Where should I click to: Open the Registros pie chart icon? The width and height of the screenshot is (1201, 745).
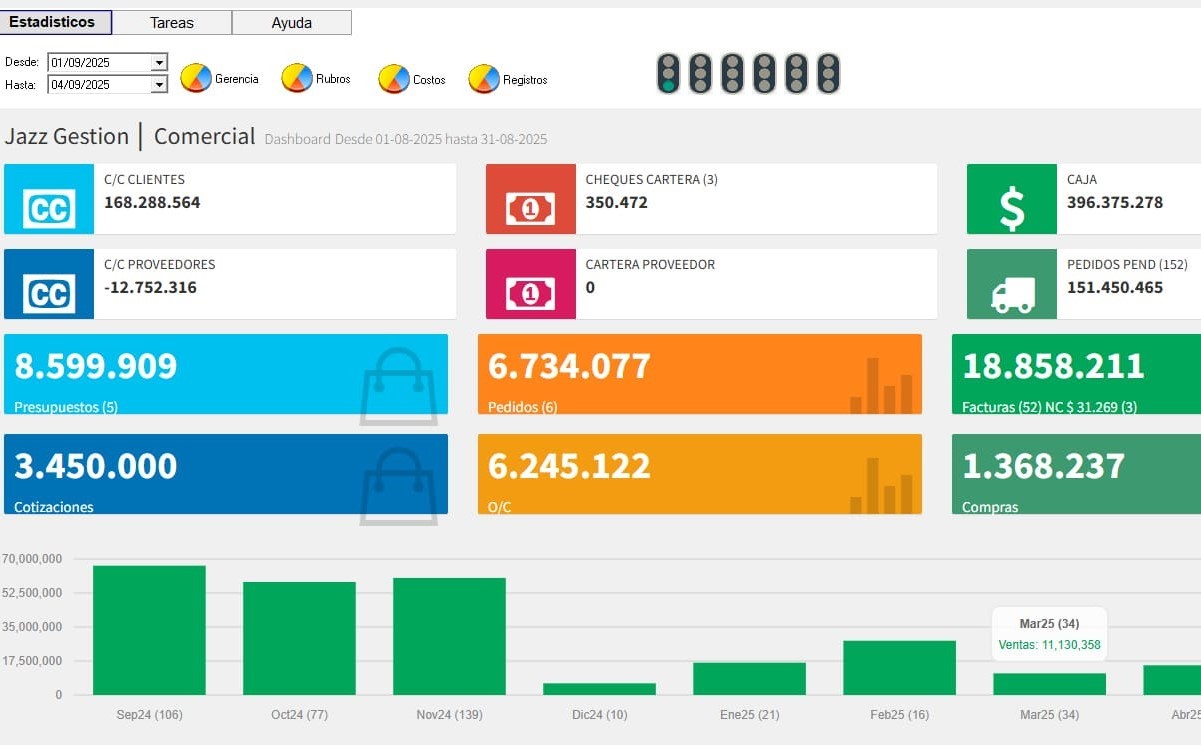[x=484, y=79]
